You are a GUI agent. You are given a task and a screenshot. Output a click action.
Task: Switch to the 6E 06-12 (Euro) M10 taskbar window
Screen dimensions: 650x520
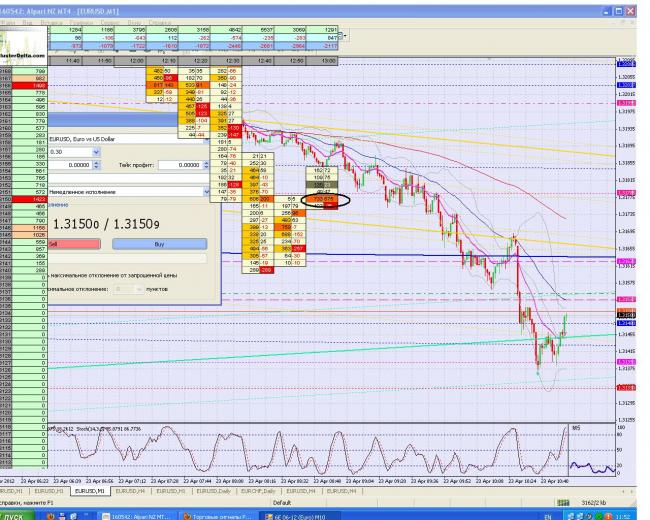[x=301, y=516]
